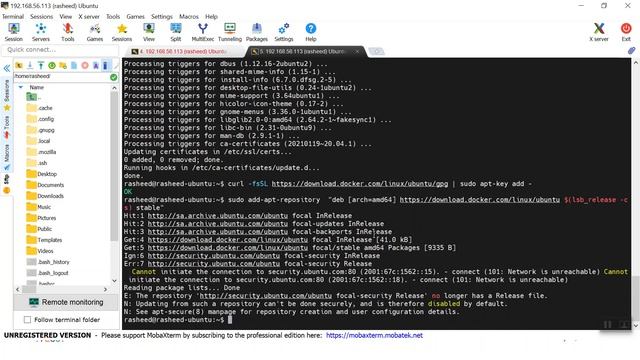Collapse the sidebar with double-chevron icon
The image size is (640, 360).
click(x=7, y=68)
